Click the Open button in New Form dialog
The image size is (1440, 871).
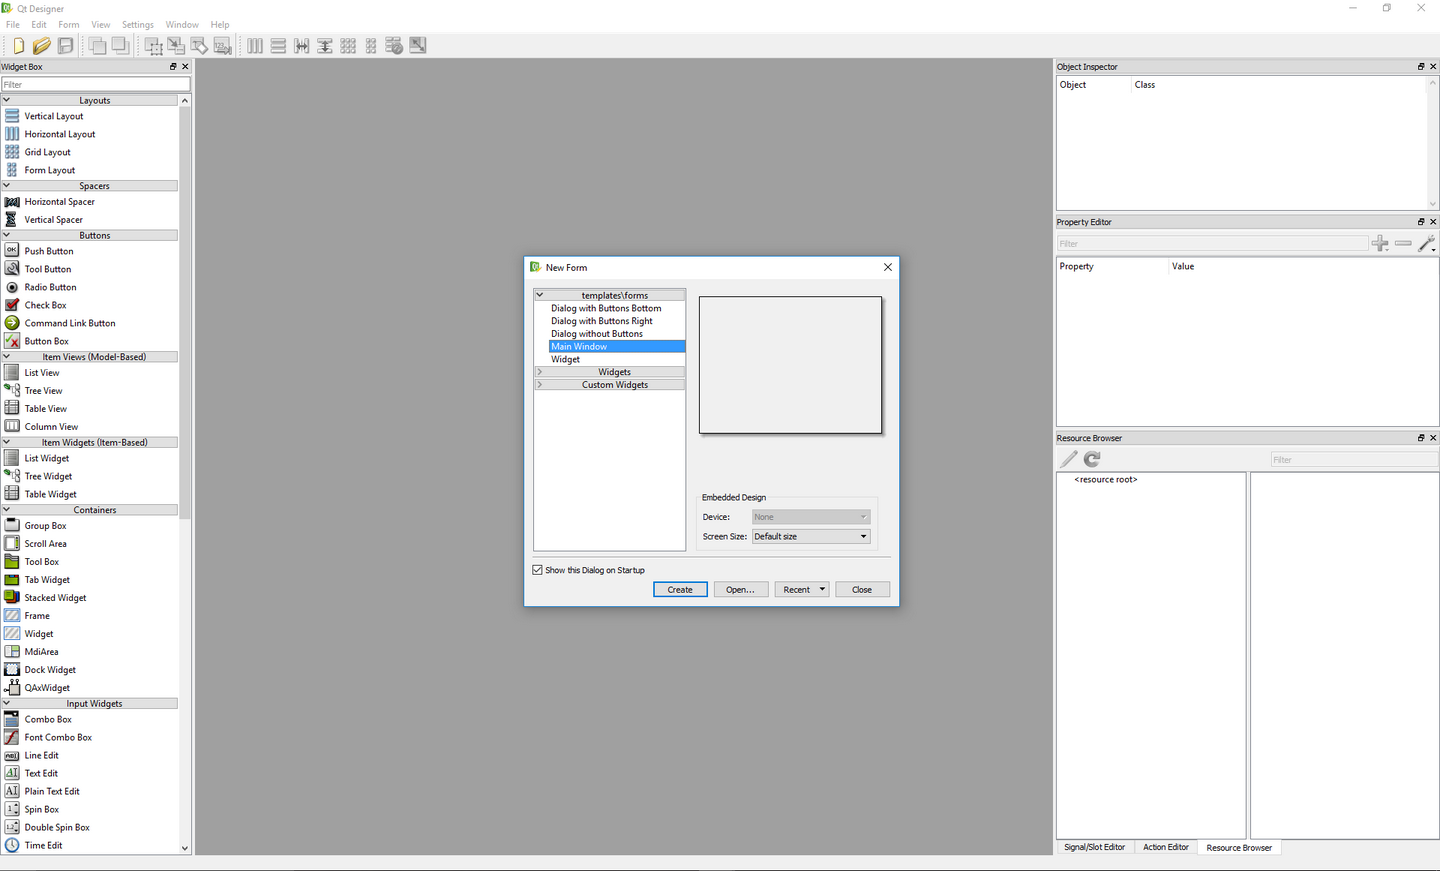coord(741,589)
